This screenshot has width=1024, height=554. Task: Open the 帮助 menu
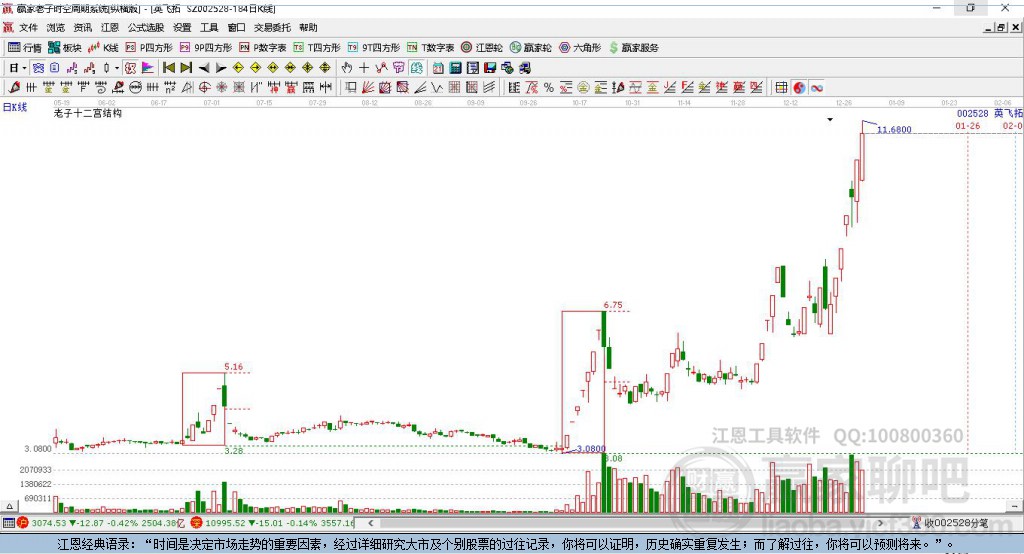coord(308,27)
